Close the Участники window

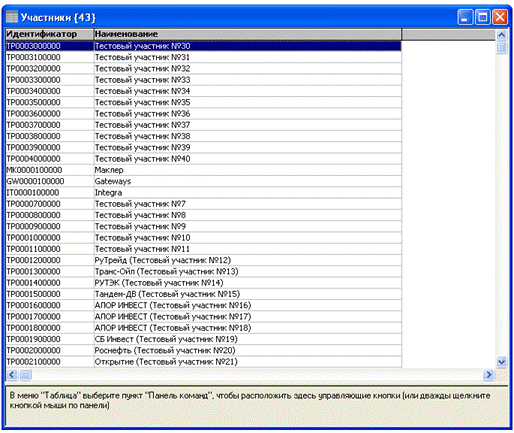point(500,17)
